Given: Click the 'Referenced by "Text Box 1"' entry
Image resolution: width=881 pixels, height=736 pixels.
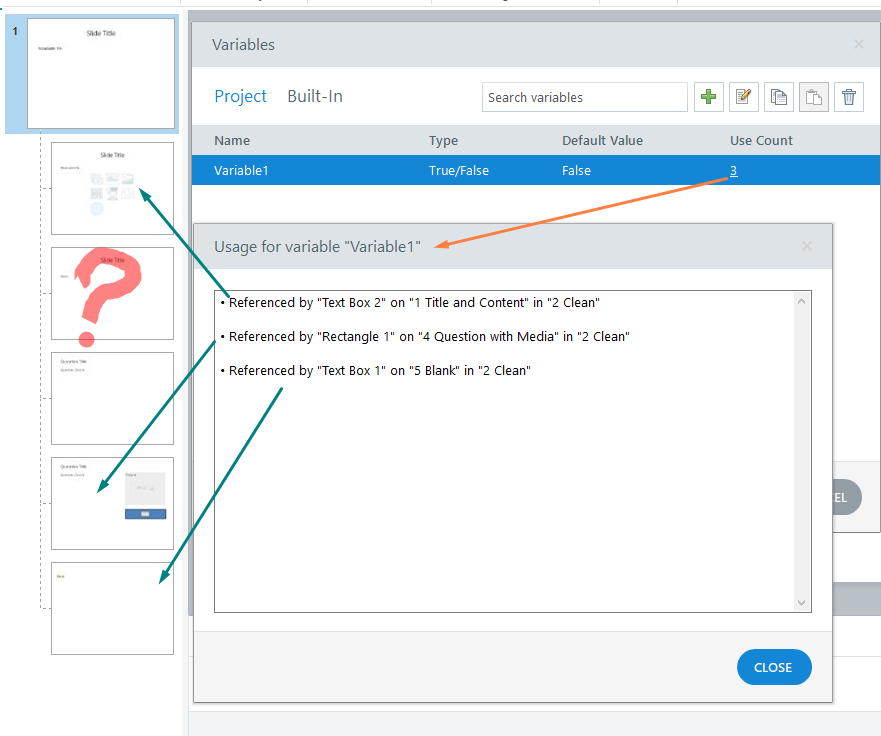Looking at the screenshot, I should point(375,371).
